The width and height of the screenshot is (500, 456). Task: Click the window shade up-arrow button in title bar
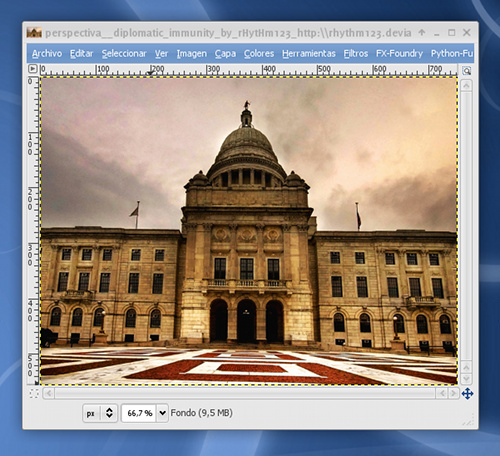point(422,32)
